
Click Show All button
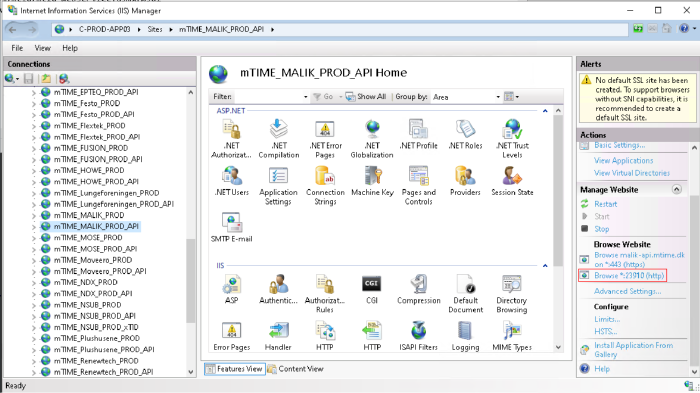[x=366, y=96]
